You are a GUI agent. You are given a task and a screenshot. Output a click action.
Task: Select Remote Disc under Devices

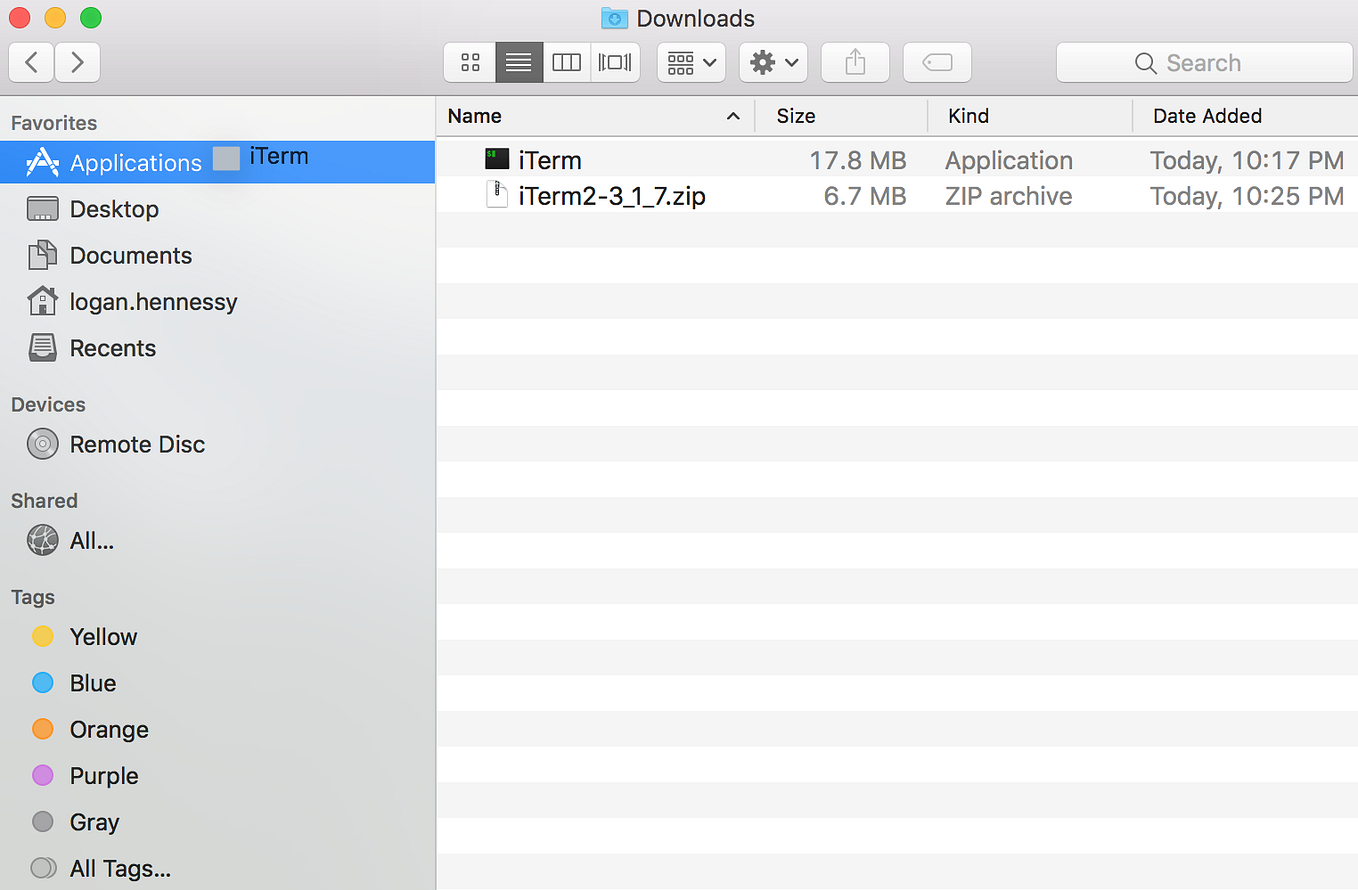(217, 444)
